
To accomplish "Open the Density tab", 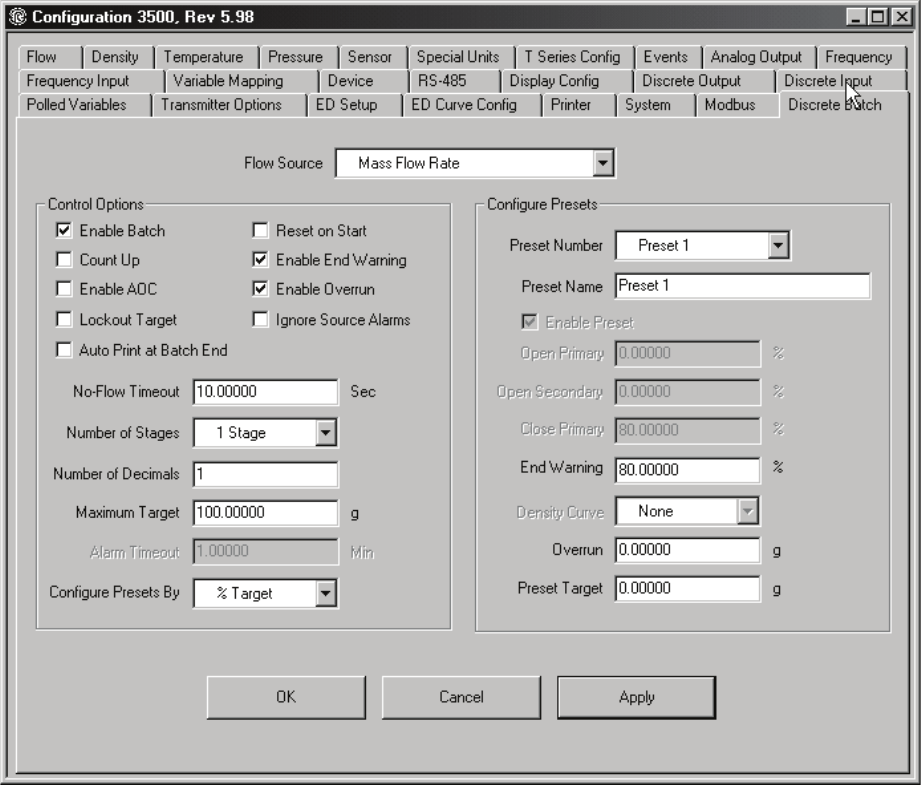I will [117, 57].
